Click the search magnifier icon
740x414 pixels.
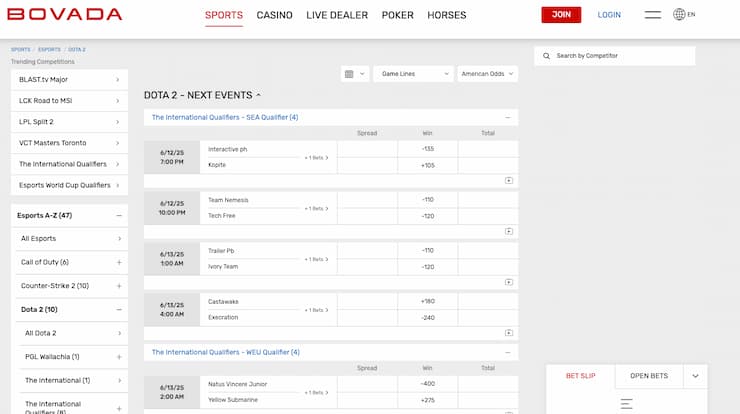pyautogui.click(x=546, y=56)
